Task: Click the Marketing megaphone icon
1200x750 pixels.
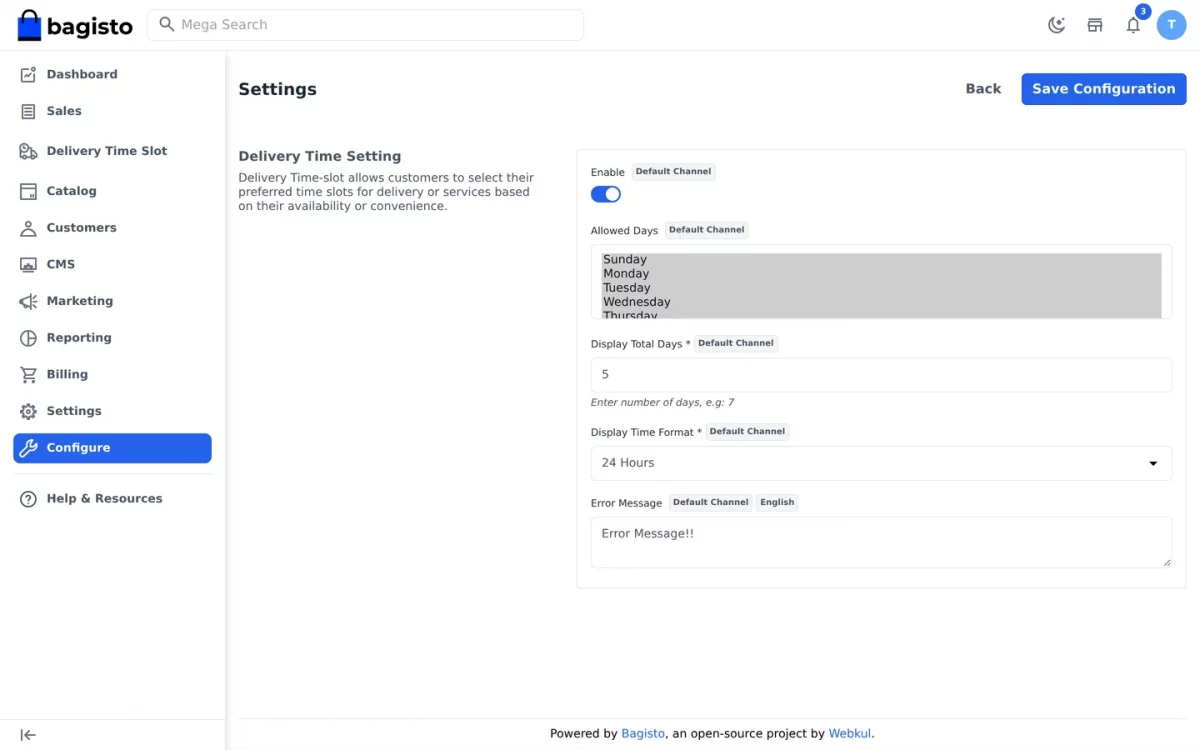Action: (x=28, y=301)
